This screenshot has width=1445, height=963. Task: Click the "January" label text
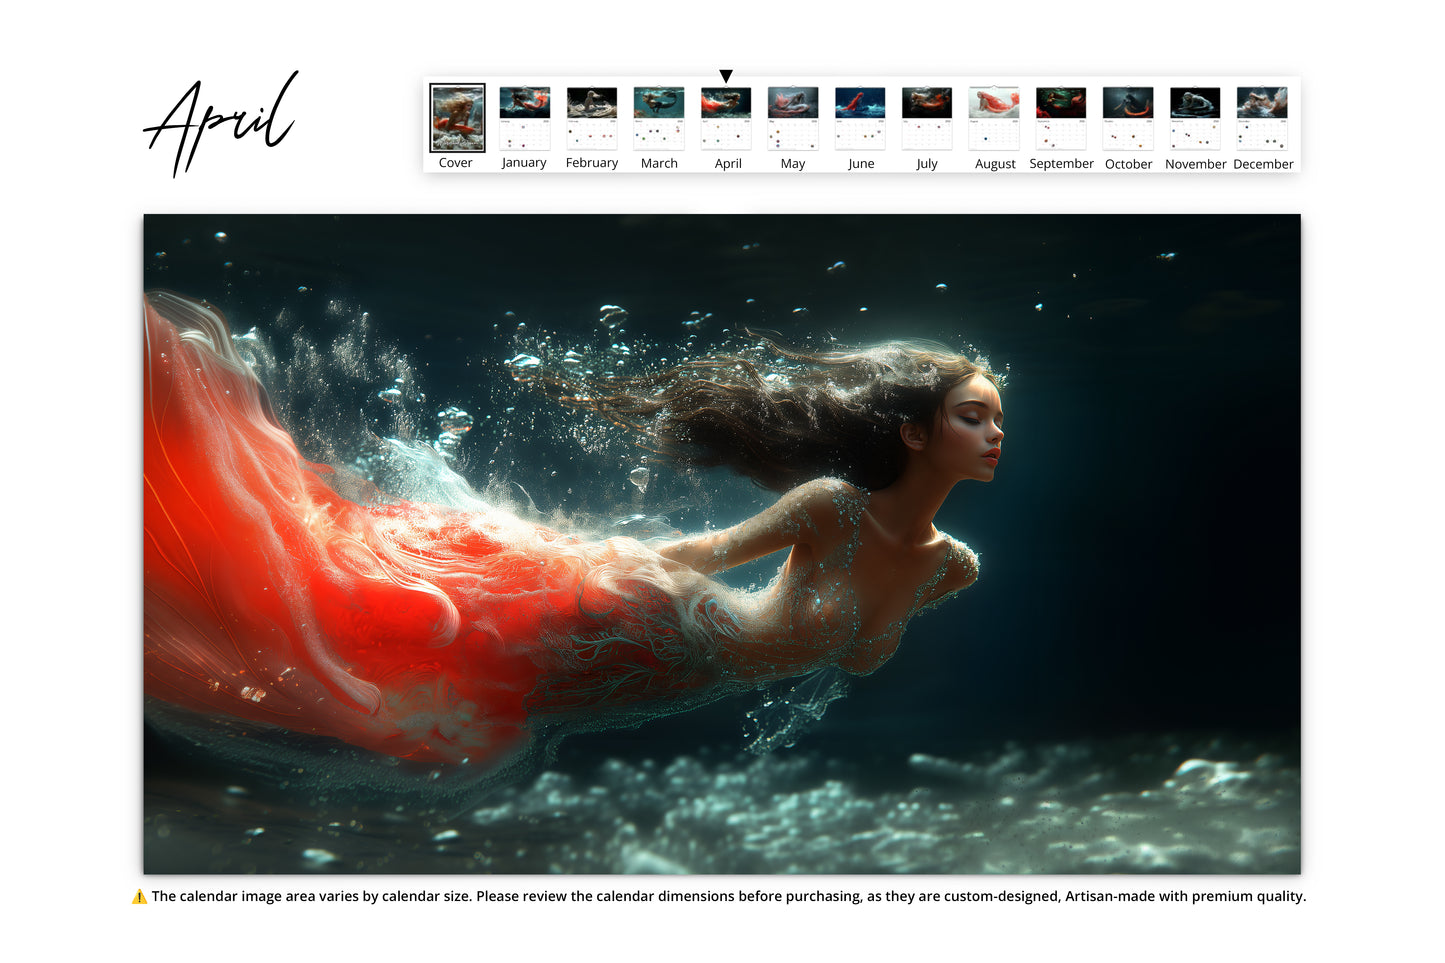tap(524, 163)
